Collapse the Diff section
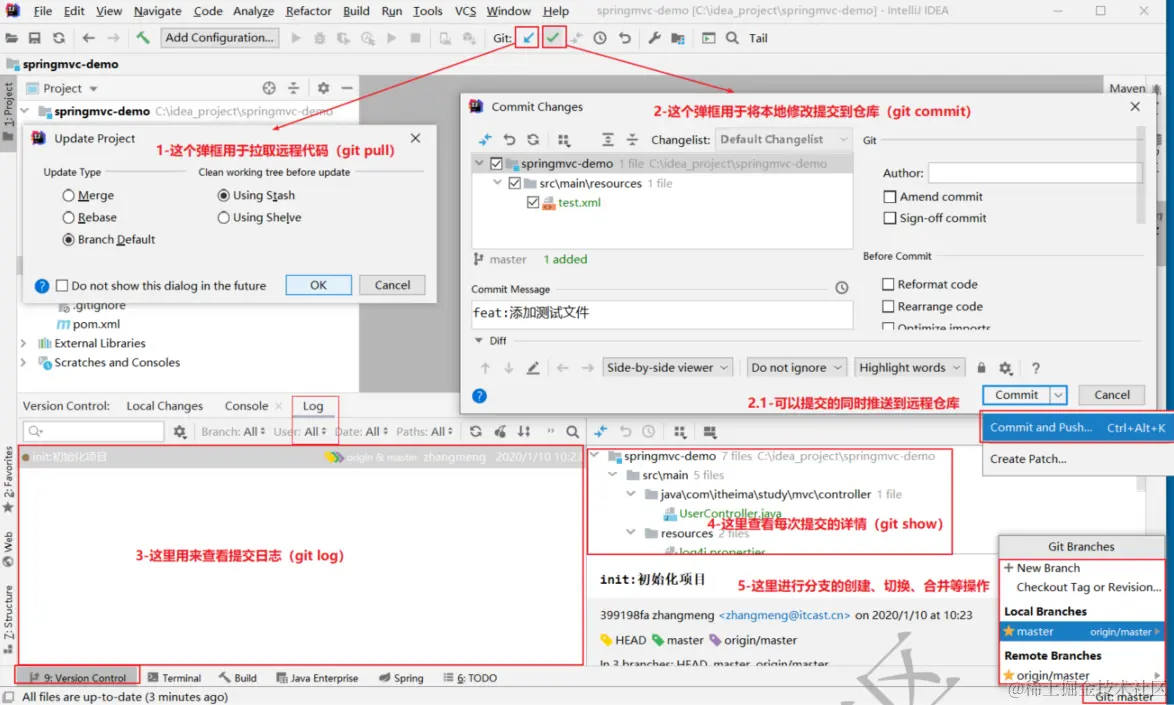1174x705 pixels. pyautogui.click(x=479, y=341)
